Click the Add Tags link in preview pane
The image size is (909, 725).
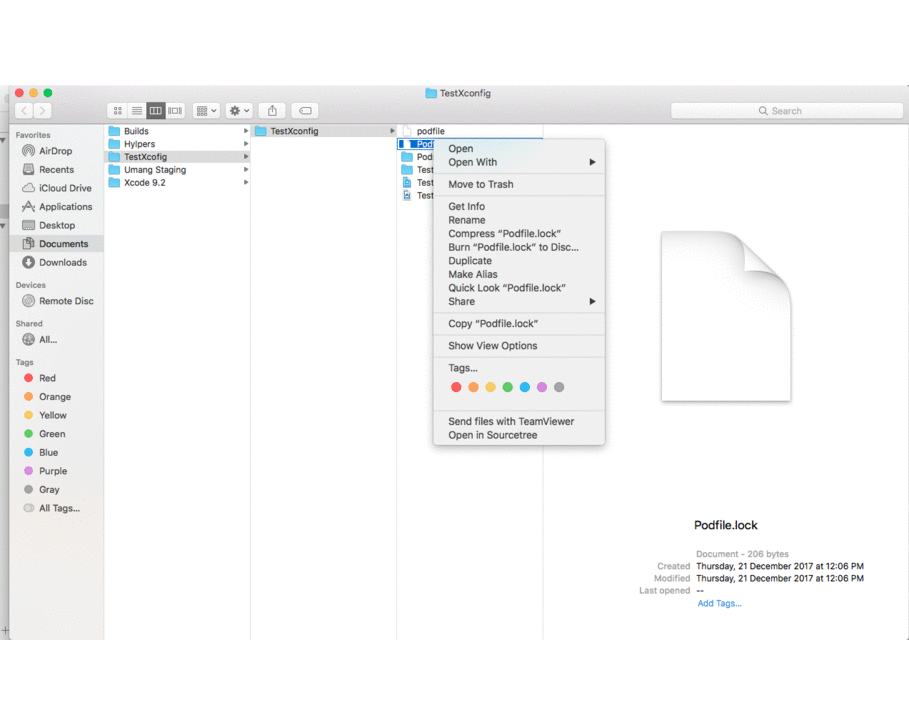719,603
